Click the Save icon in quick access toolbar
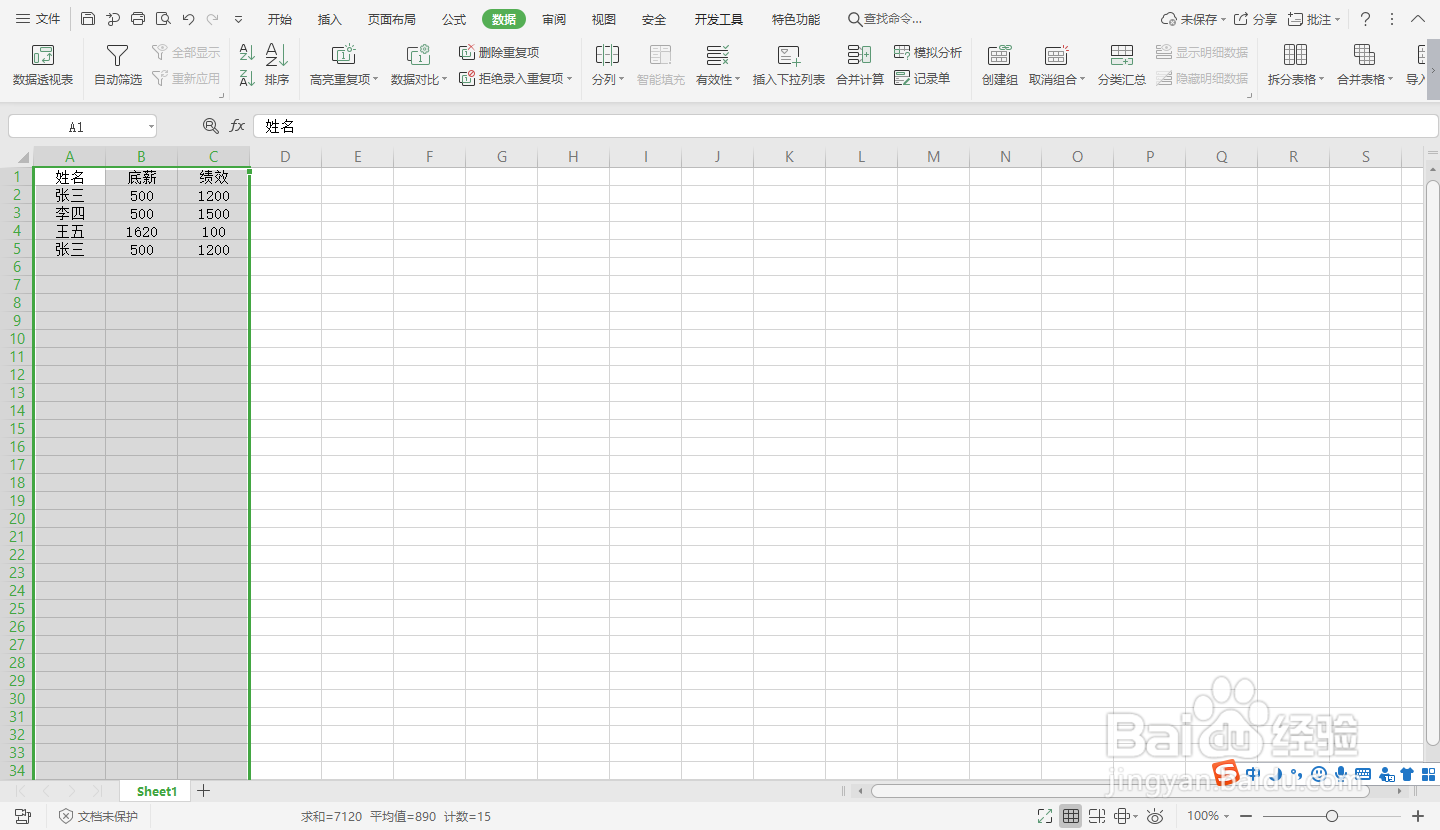This screenshot has height=830, width=1440. pyautogui.click(x=88, y=19)
